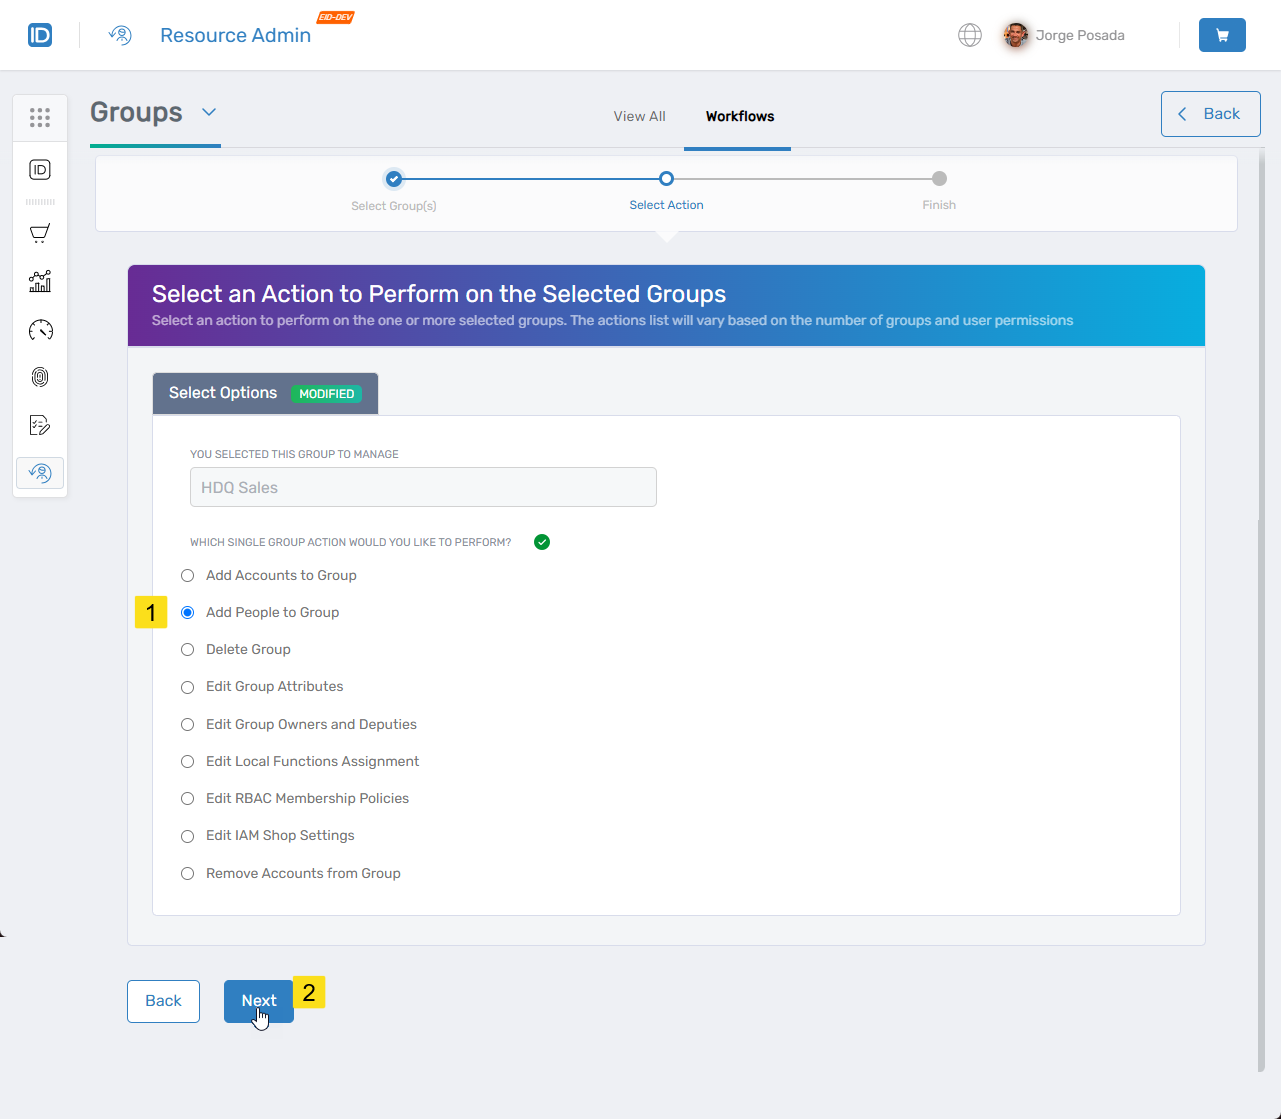Select the checklist edit sidebar icon
The image size is (1281, 1119).
point(40,425)
